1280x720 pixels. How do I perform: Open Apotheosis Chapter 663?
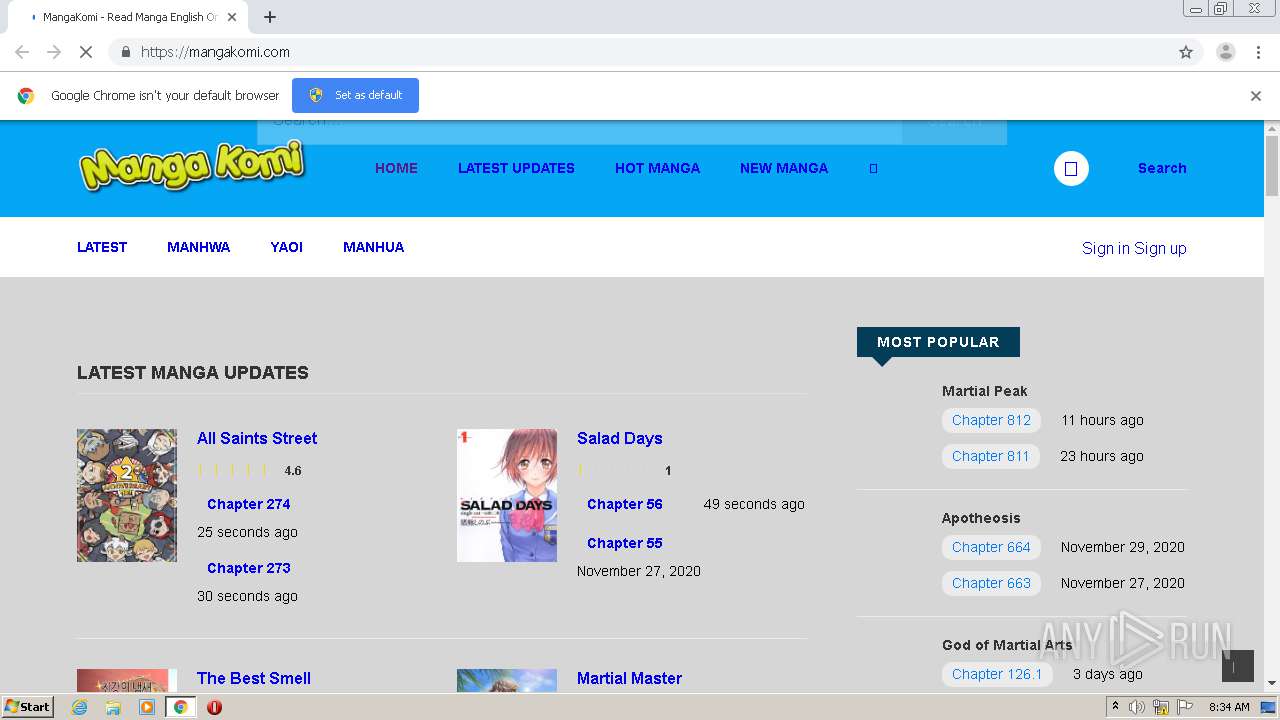tap(991, 583)
